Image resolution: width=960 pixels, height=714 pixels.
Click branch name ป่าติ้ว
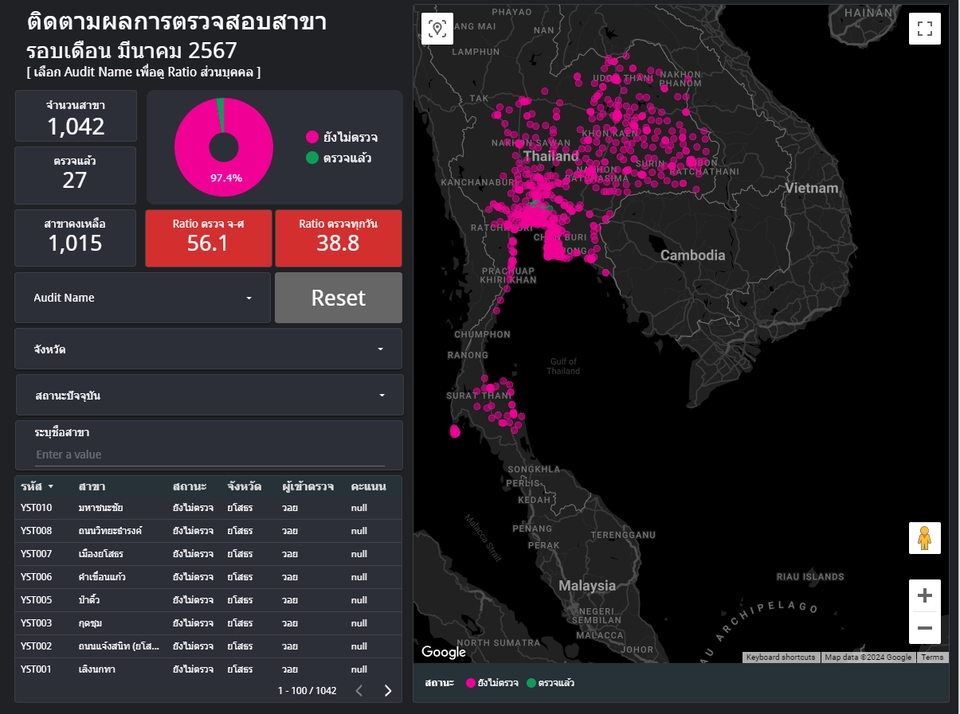click(x=89, y=600)
